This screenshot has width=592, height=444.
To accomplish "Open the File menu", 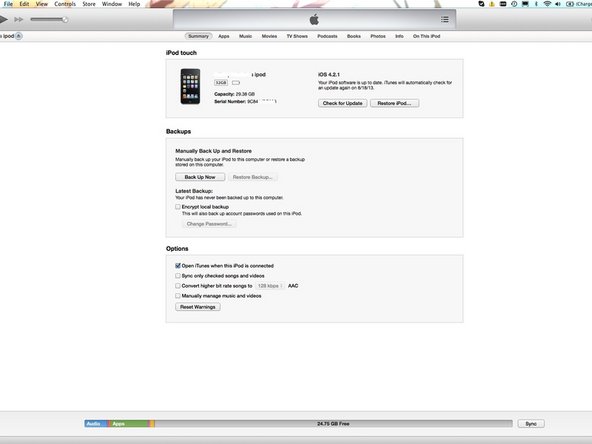I will [8, 4].
